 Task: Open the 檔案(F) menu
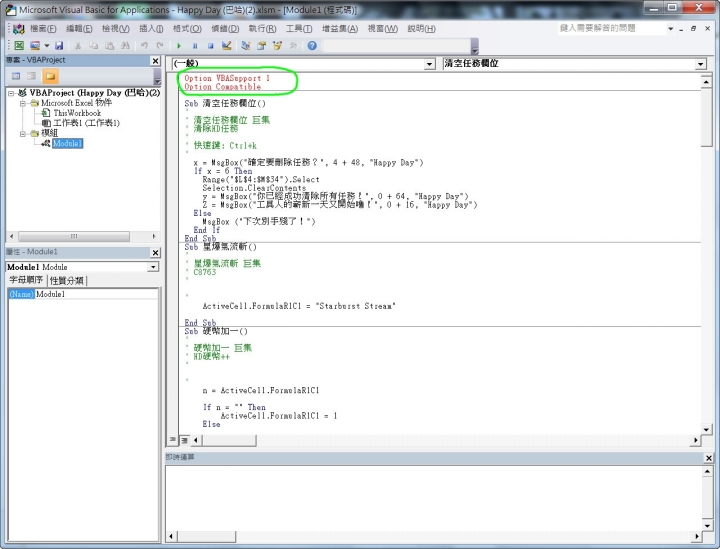[43, 28]
